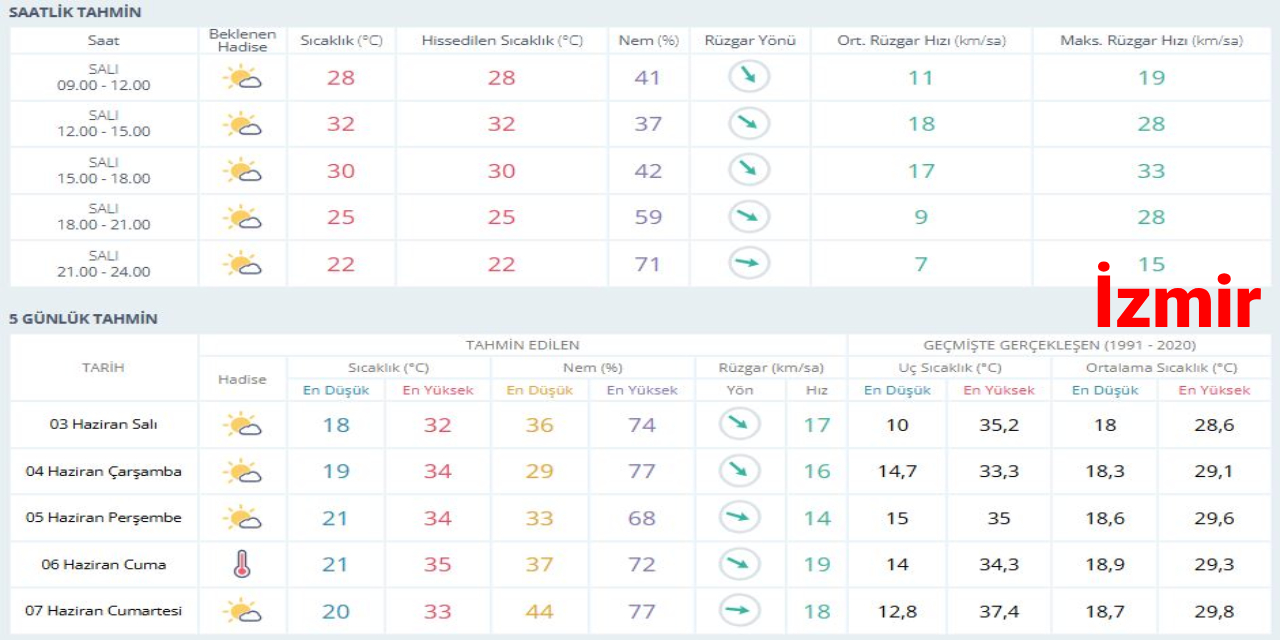Click the weather icon for 09.00 - 12.00
The width and height of the screenshot is (1280, 640).
coord(242,78)
